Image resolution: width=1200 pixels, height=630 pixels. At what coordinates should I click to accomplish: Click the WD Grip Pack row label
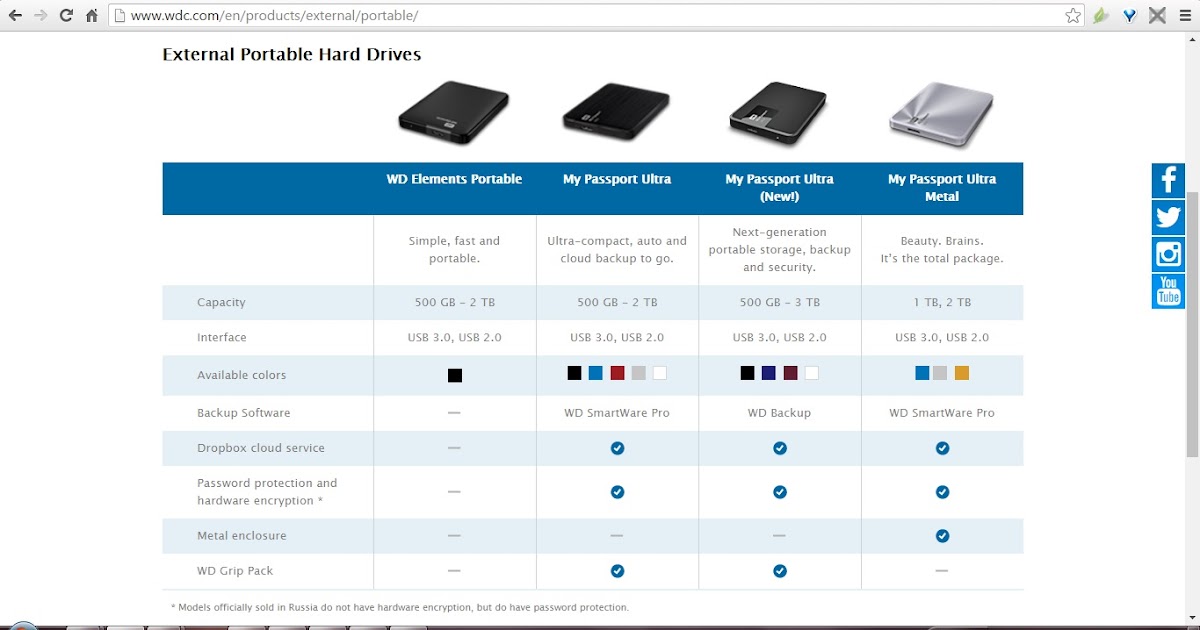point(235,571)
